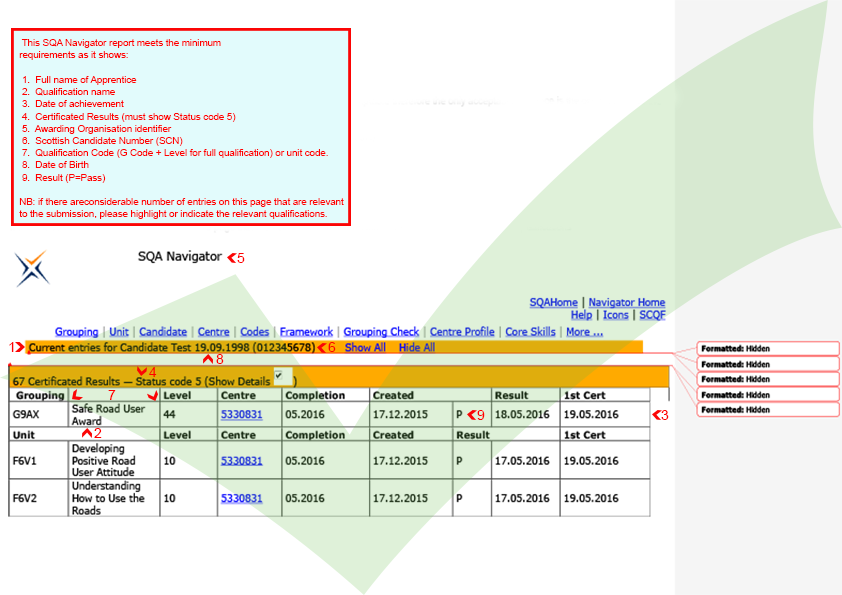Click the Grouping column header
Image resolution: width=842 pixels, height=595 pixels.
coord(40,395)
